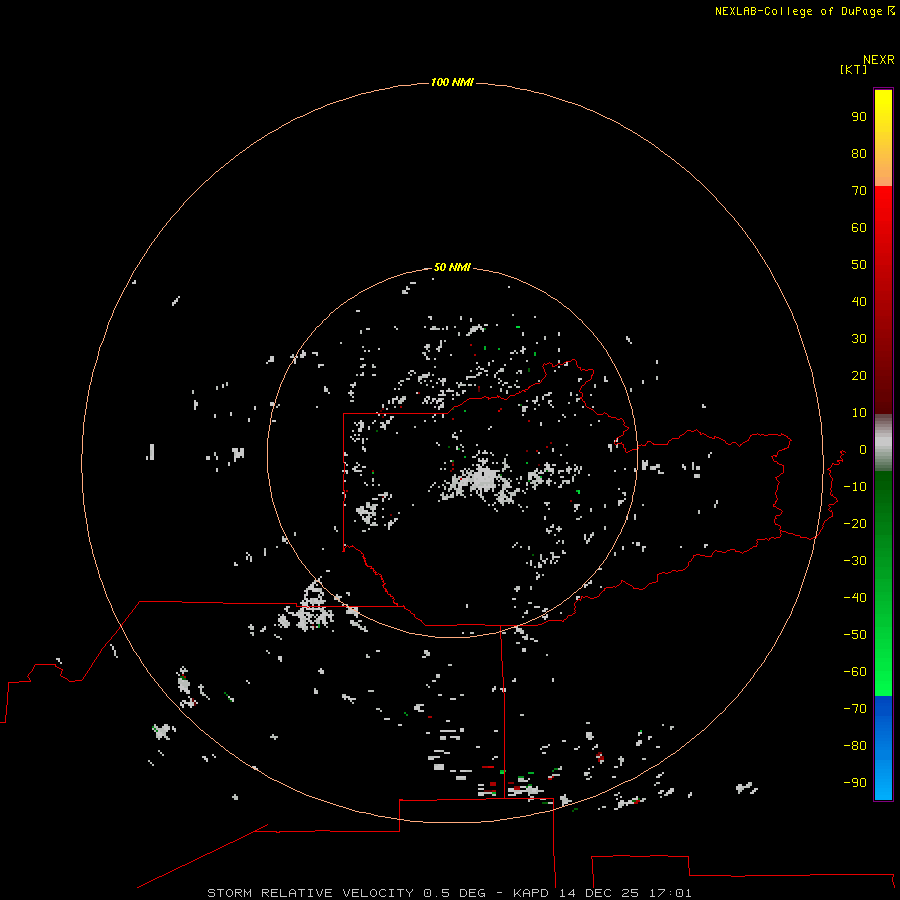Click the NEXLAB-College of DuPage watermark text
This screenshot has height=900, width=900.
click(798, 11)
